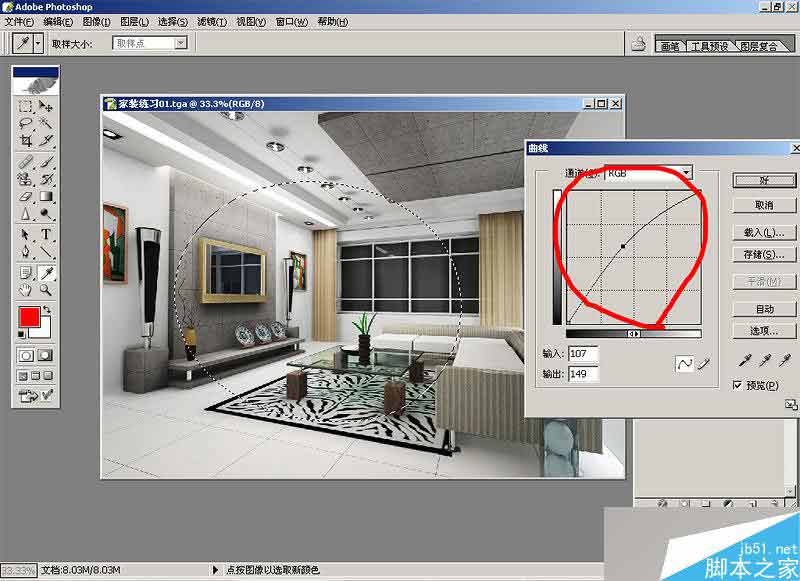Click the 选项... options button
The image size is (800, 581).
(x=764, y=331)
